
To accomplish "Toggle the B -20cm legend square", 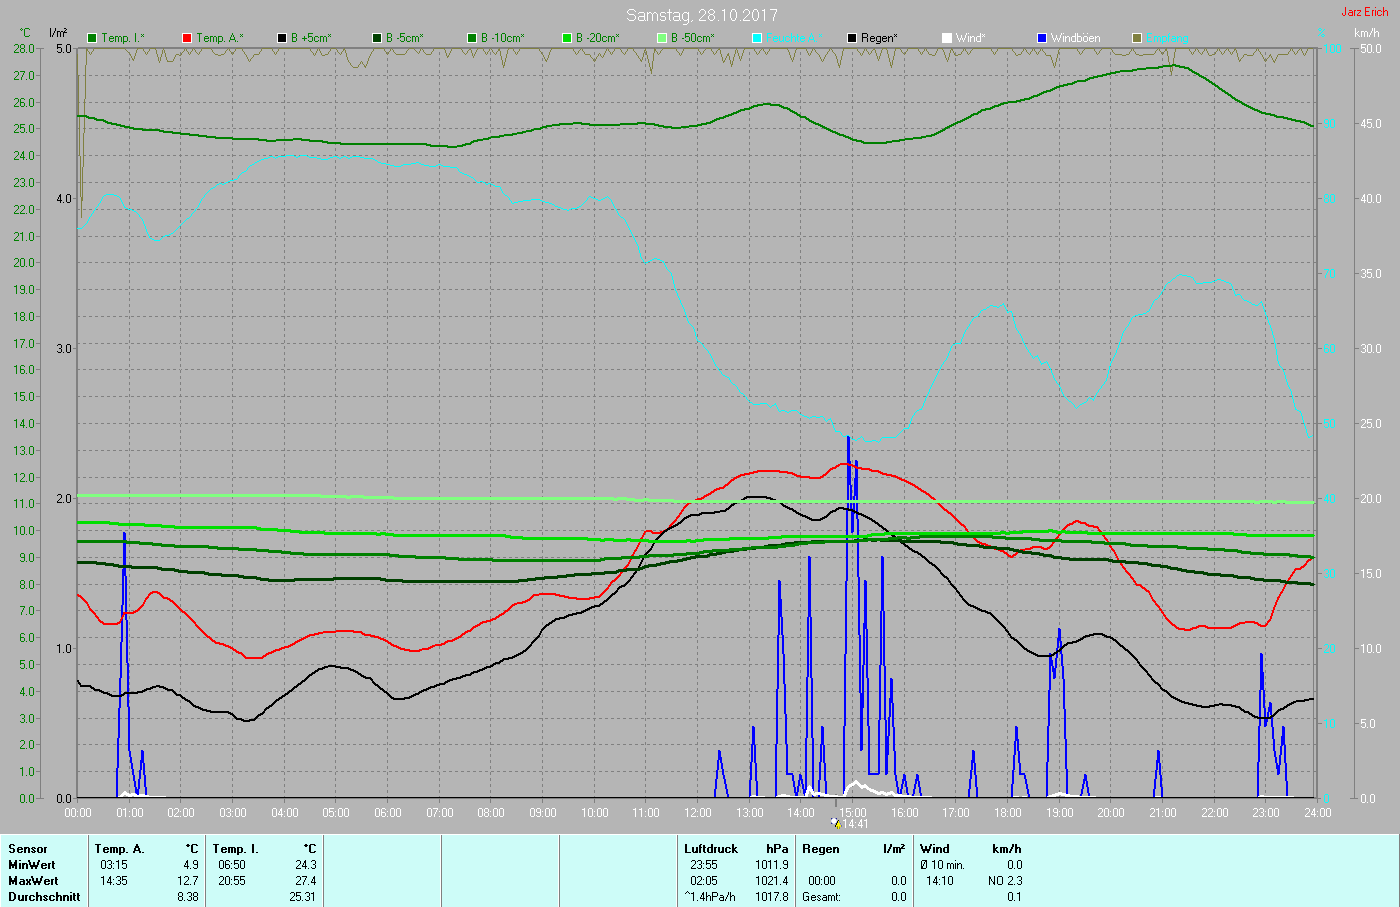I will point(567,38).
